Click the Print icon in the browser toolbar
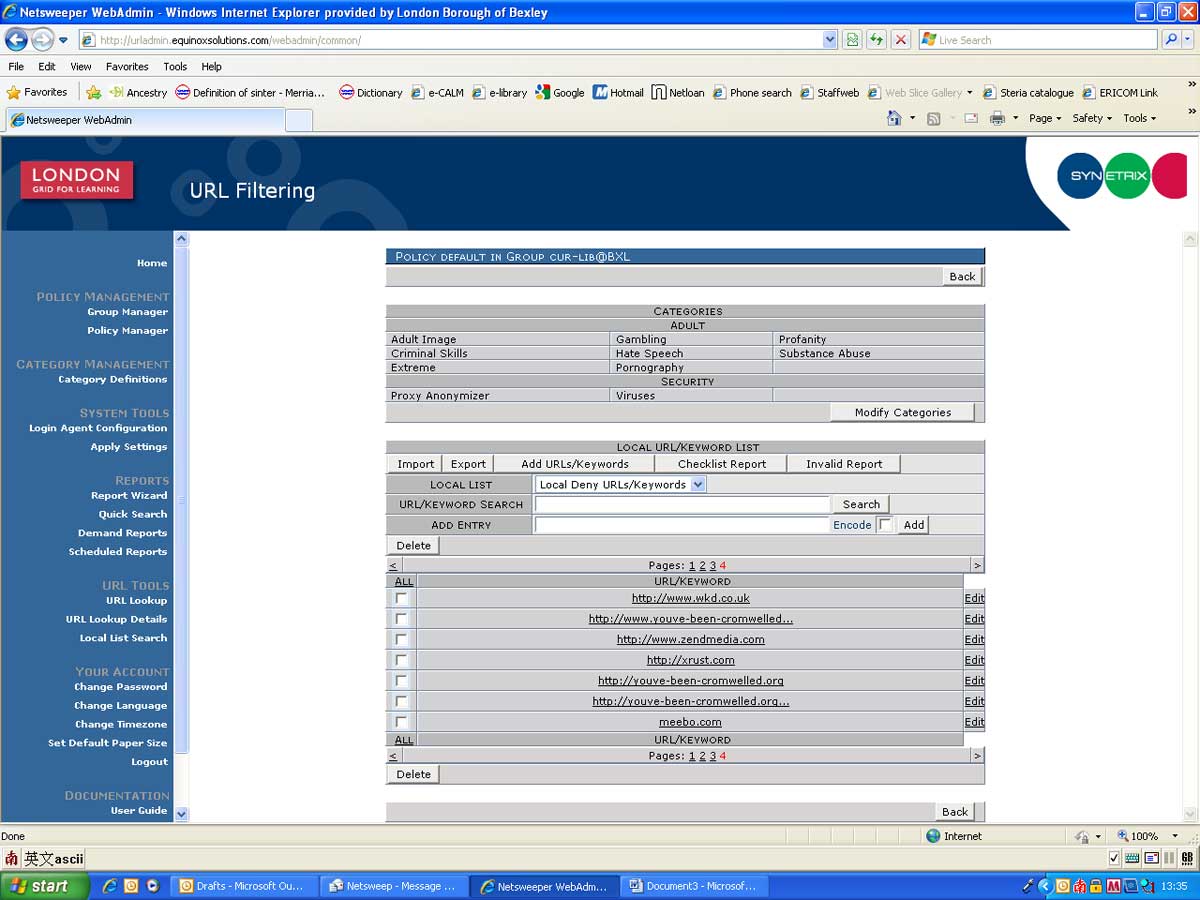1200x900 pixels. [x=999, y=117]
